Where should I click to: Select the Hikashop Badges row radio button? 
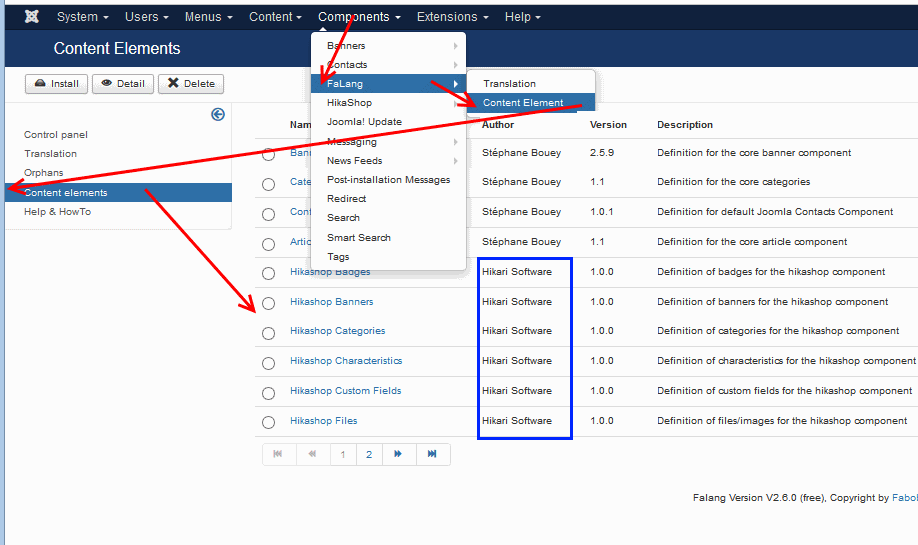(x=268, y=273)
